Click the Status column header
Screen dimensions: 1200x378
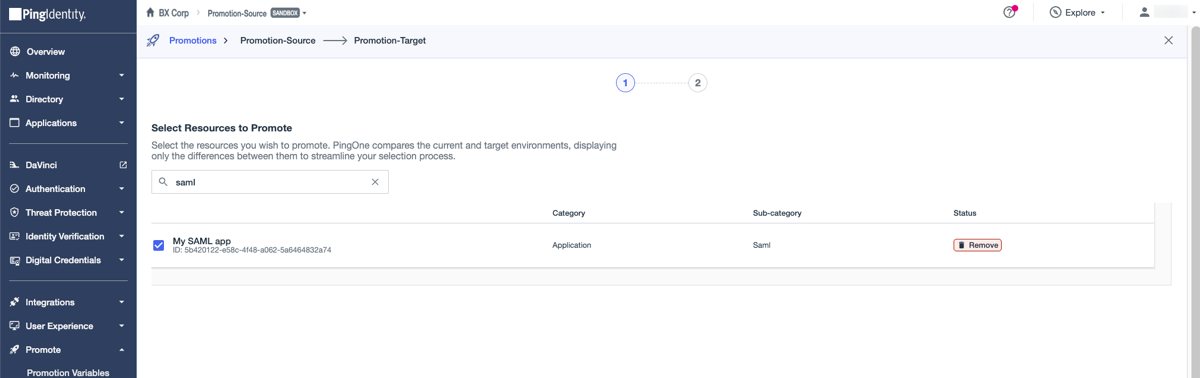click(965, 213)
